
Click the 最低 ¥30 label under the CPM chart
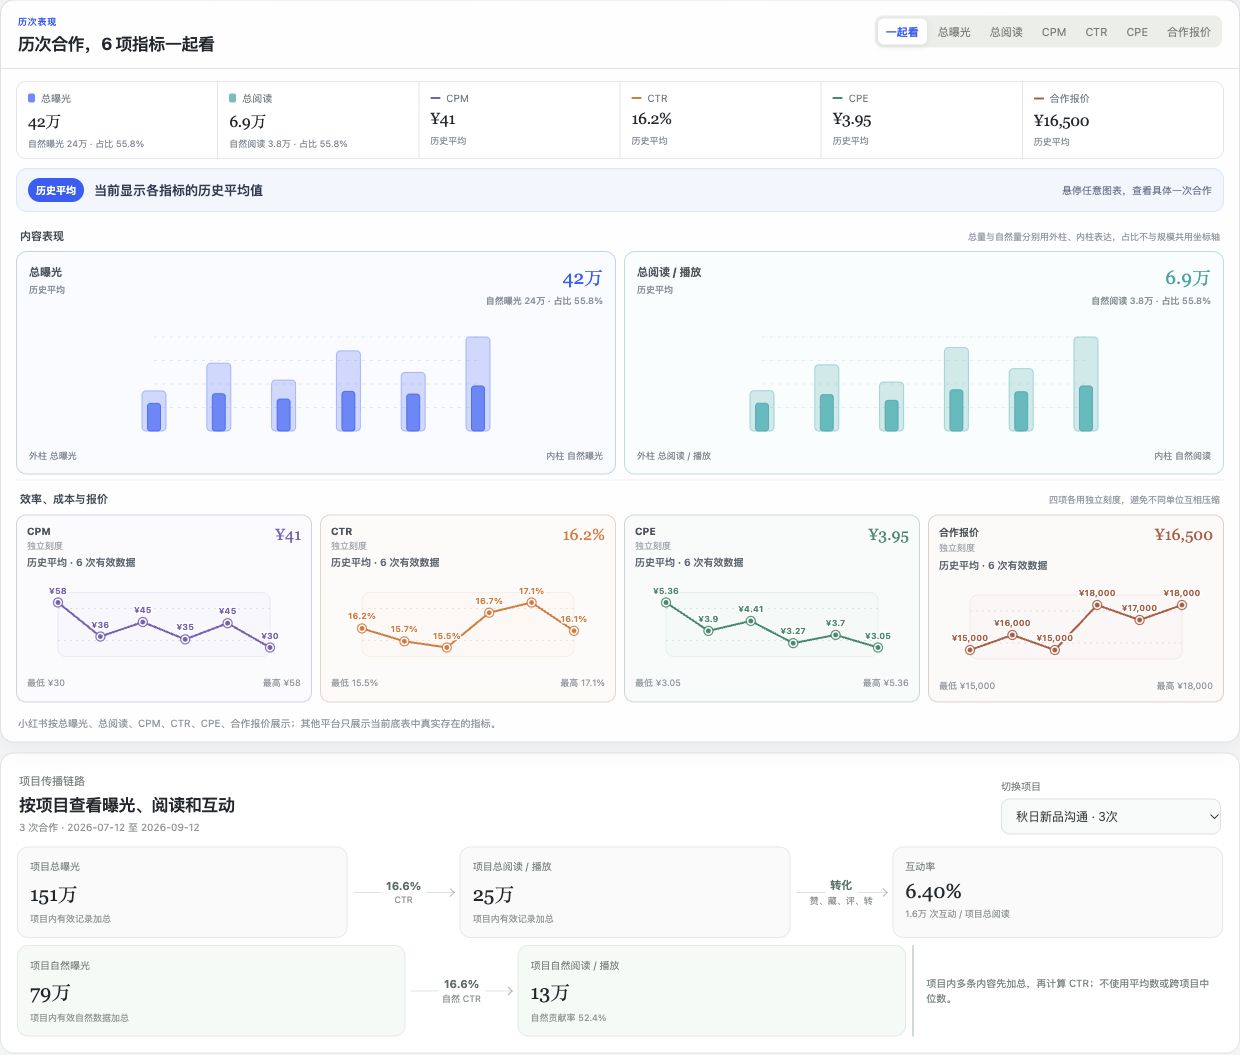pos(46,683)
